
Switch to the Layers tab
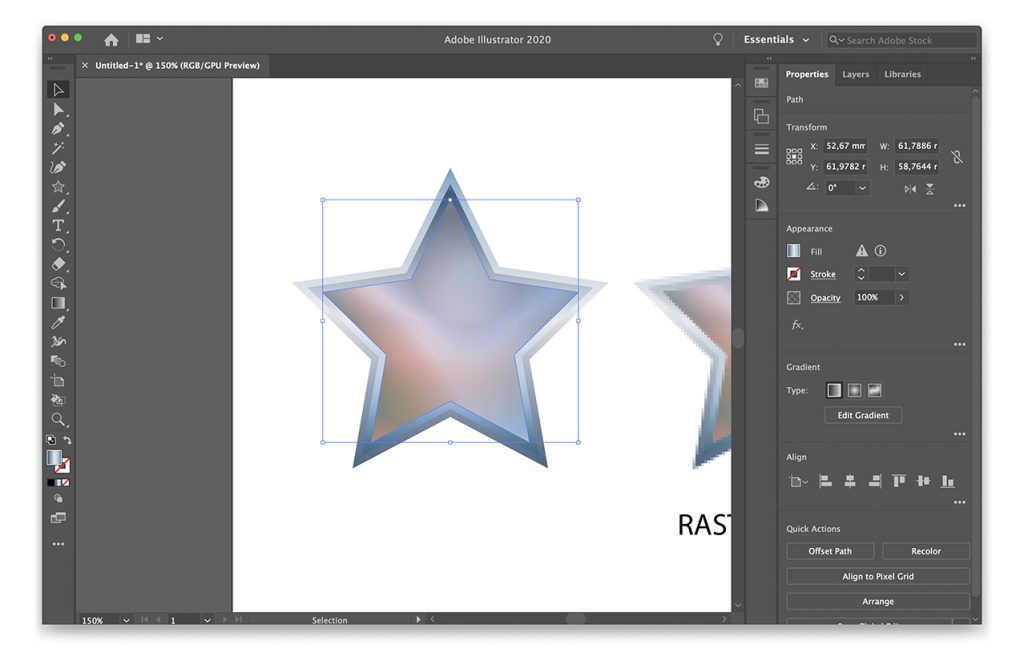point(856,74)
